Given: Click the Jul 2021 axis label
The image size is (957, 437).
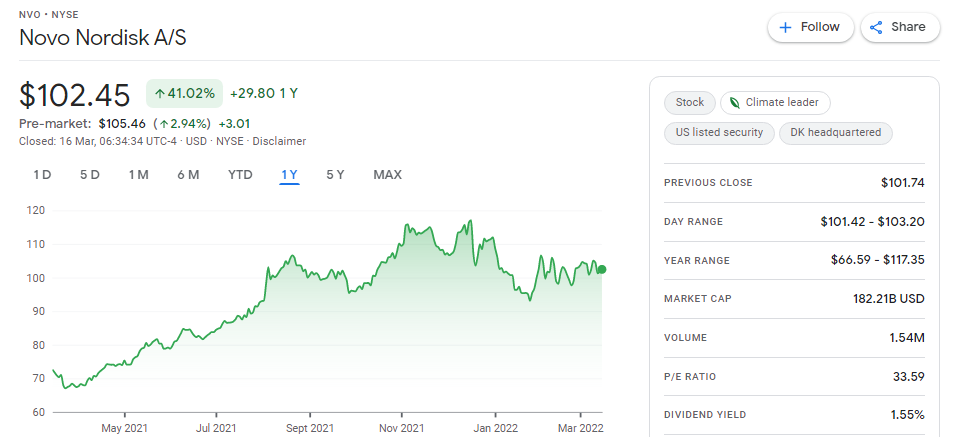Looking at the screenshot, I should pos(217,428).
